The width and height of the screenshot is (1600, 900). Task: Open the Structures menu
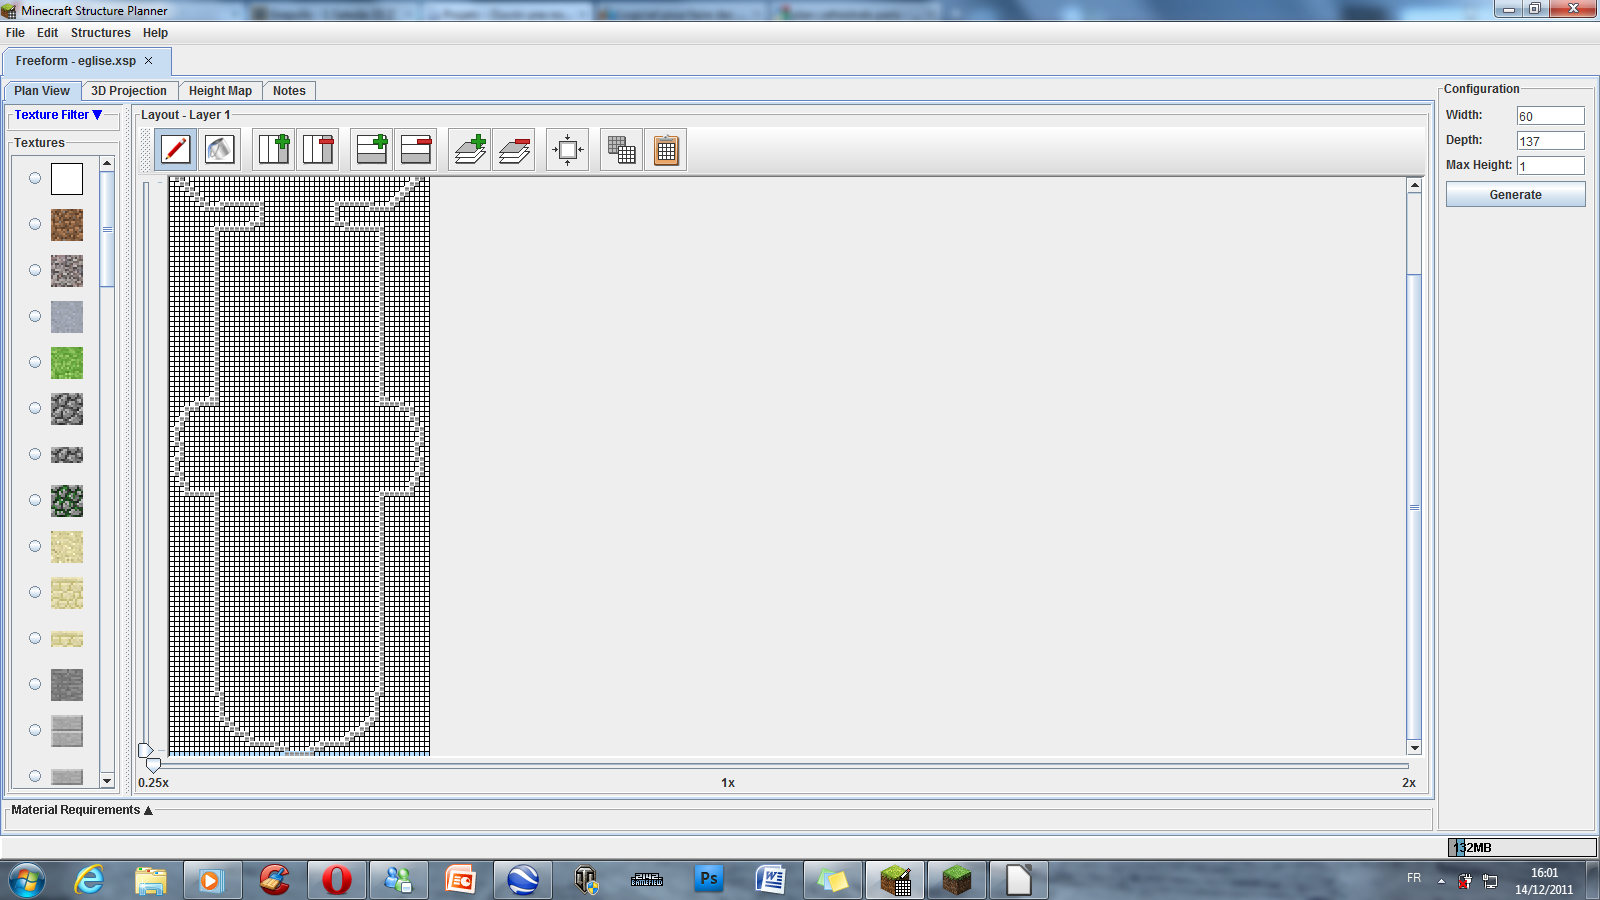pyautogui.click(x=100, y=33)
